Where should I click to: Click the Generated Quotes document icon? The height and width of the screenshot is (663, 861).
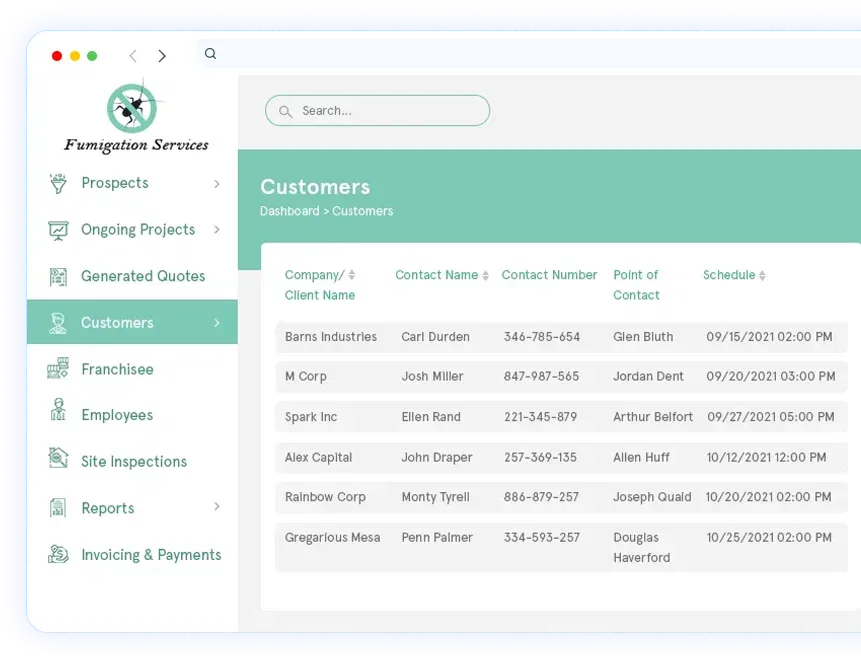58,276
